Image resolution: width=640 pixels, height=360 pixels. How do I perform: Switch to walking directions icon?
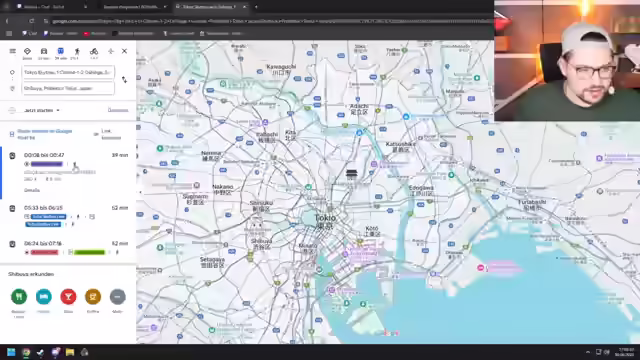[77, 53]
